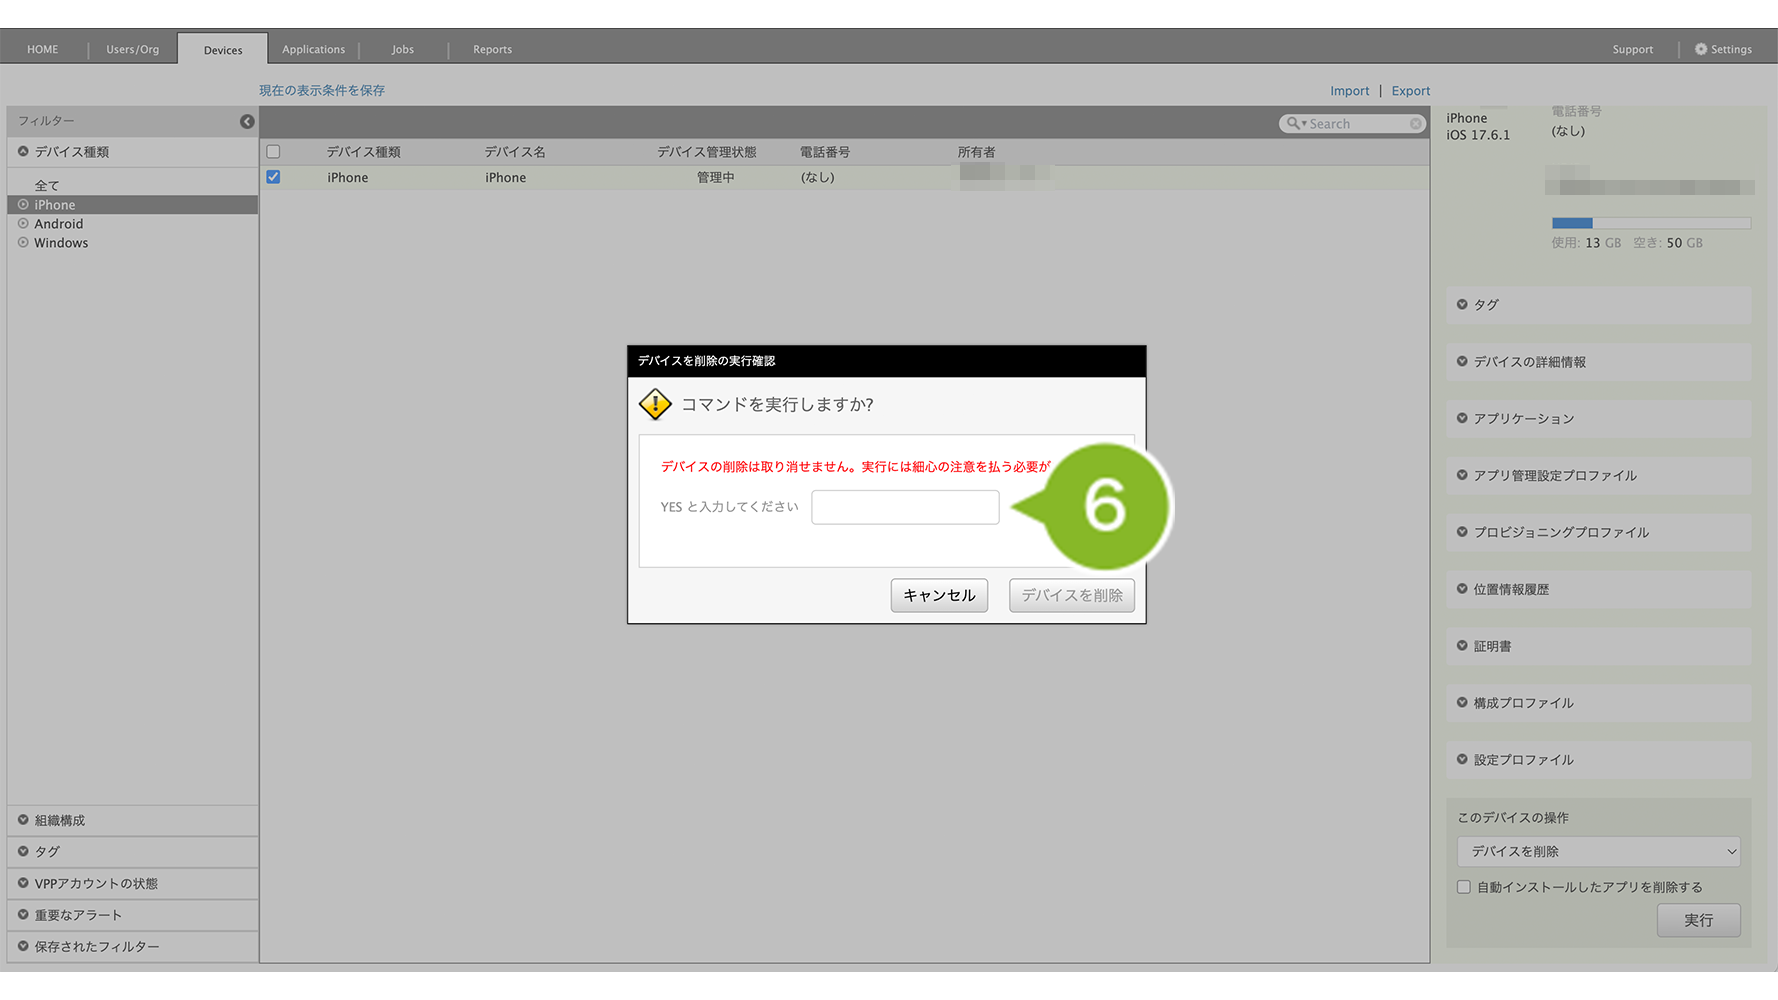Image resolution: width=1778 pixels, height=1000 pixels.
Task: Click the search magnifier icon
Action: coord(1294,123)
